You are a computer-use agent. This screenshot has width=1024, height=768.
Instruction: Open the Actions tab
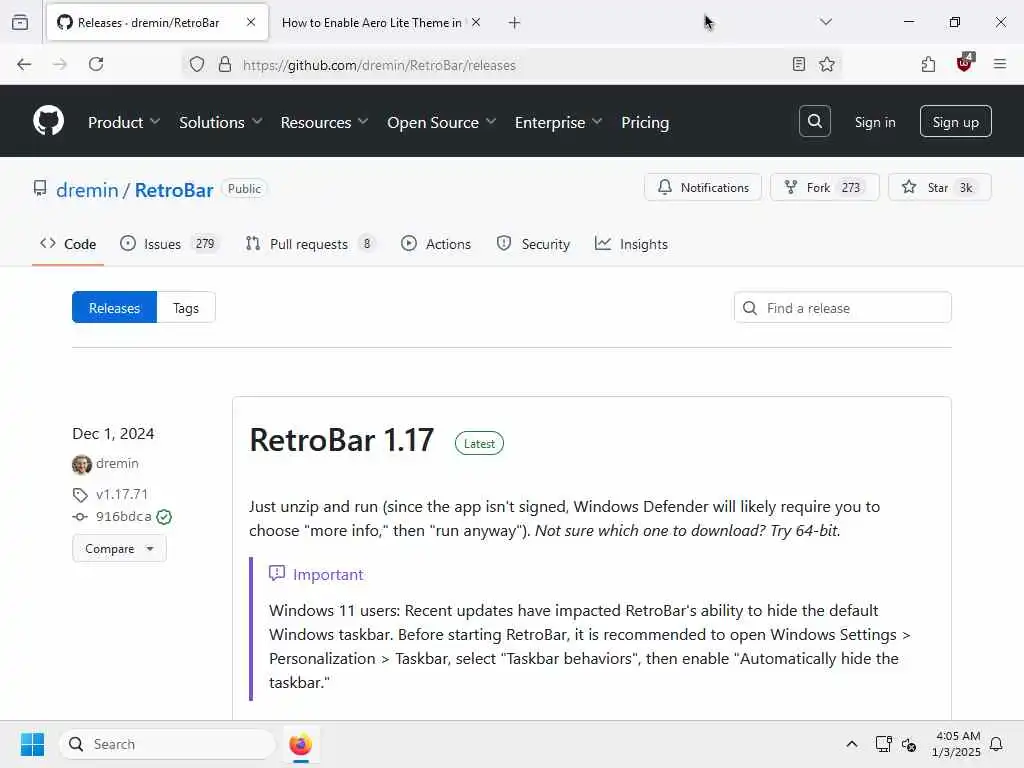[x=436, y=244]
